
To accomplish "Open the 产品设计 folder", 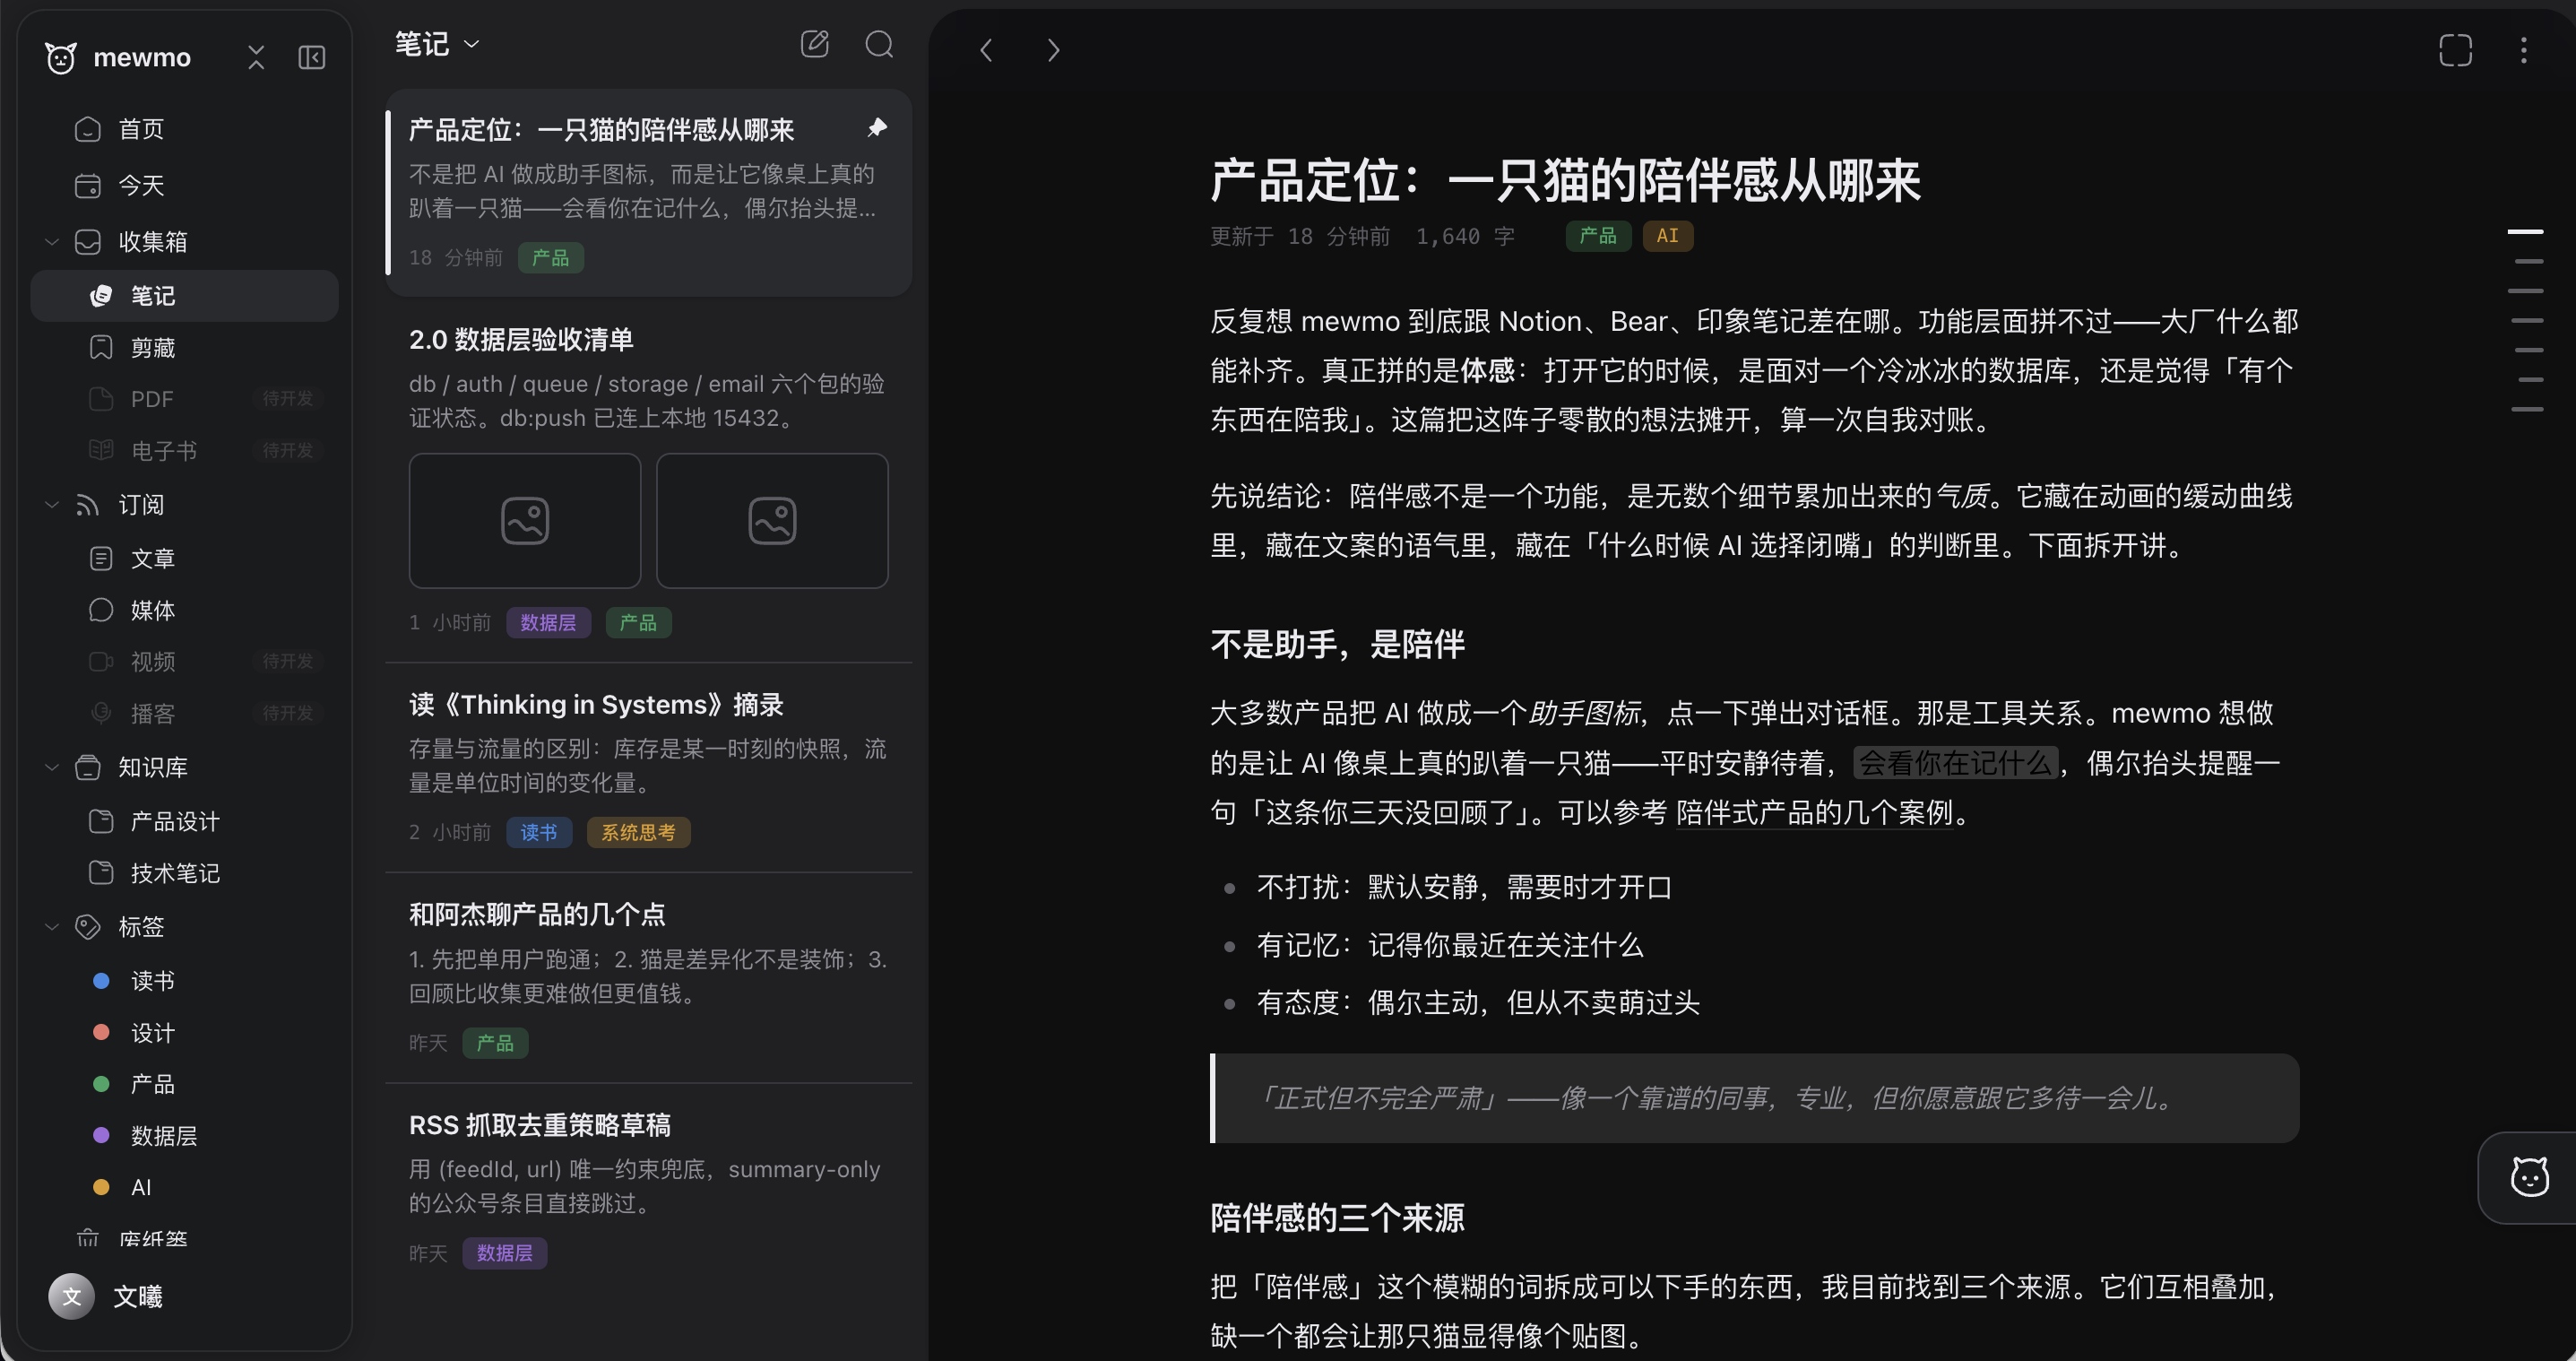I will pyautogui.click(x=185, y=822).
